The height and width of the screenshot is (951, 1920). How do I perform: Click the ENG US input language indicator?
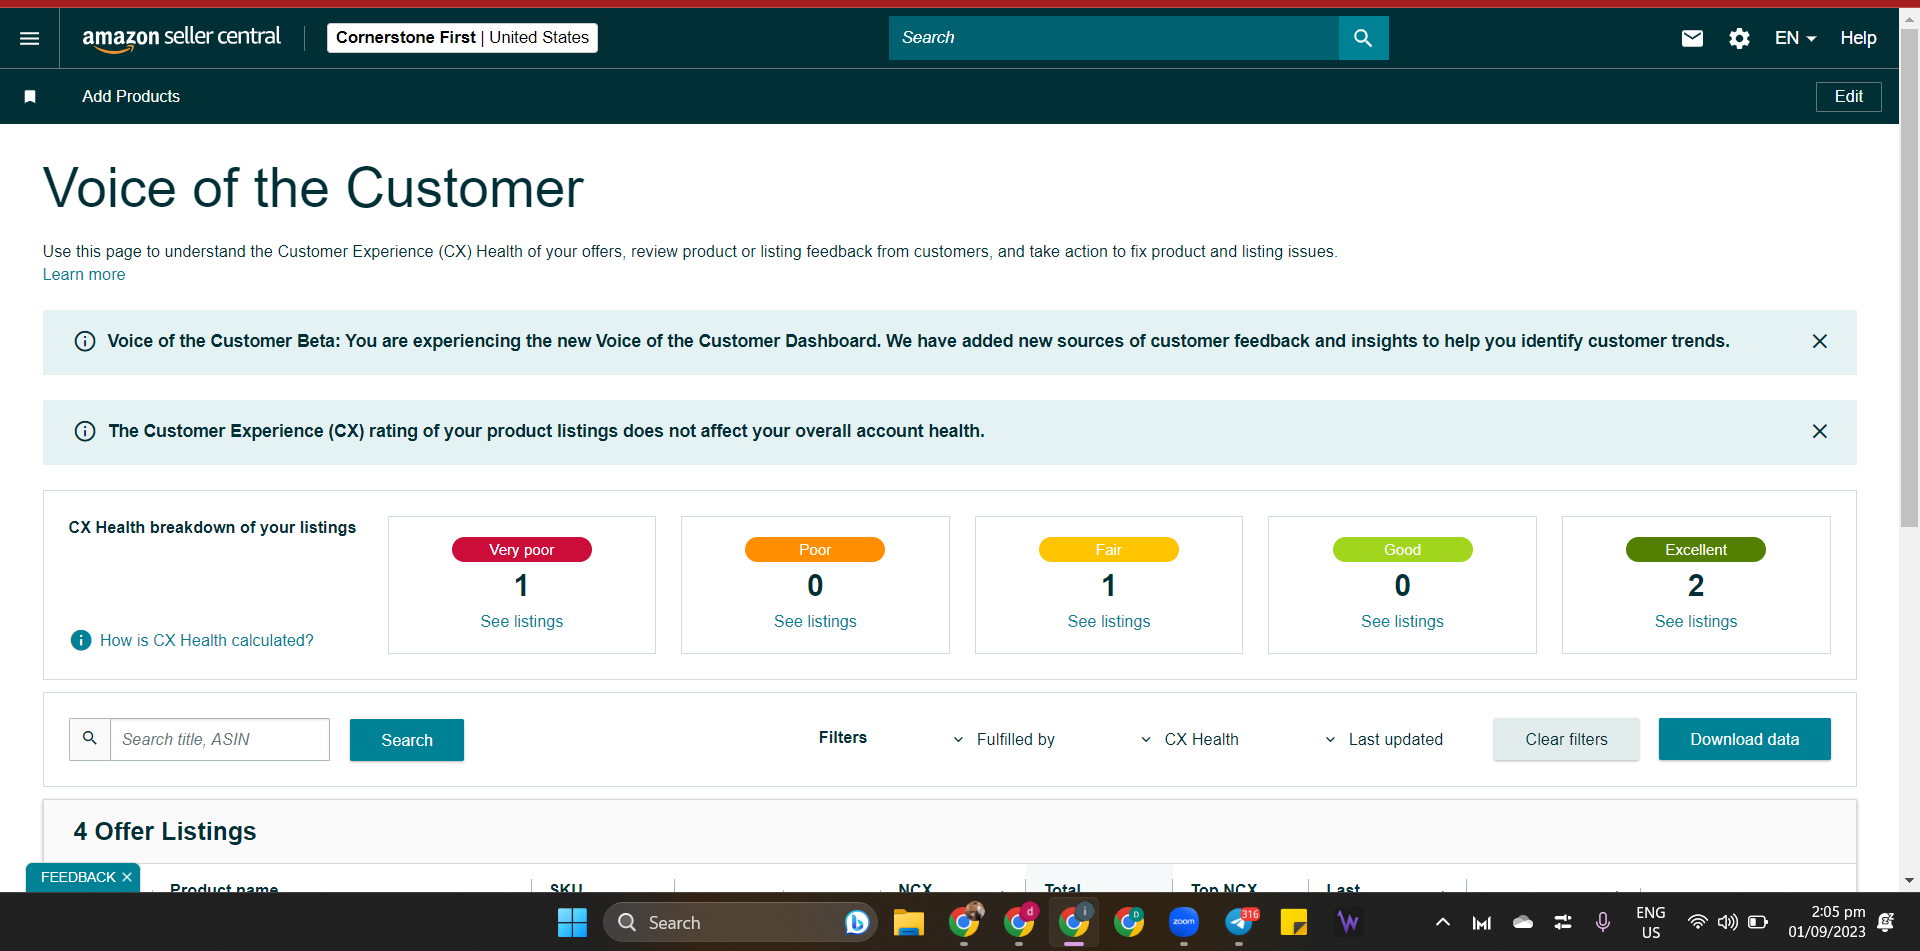pyautogui.click(x=1650, y=922)
